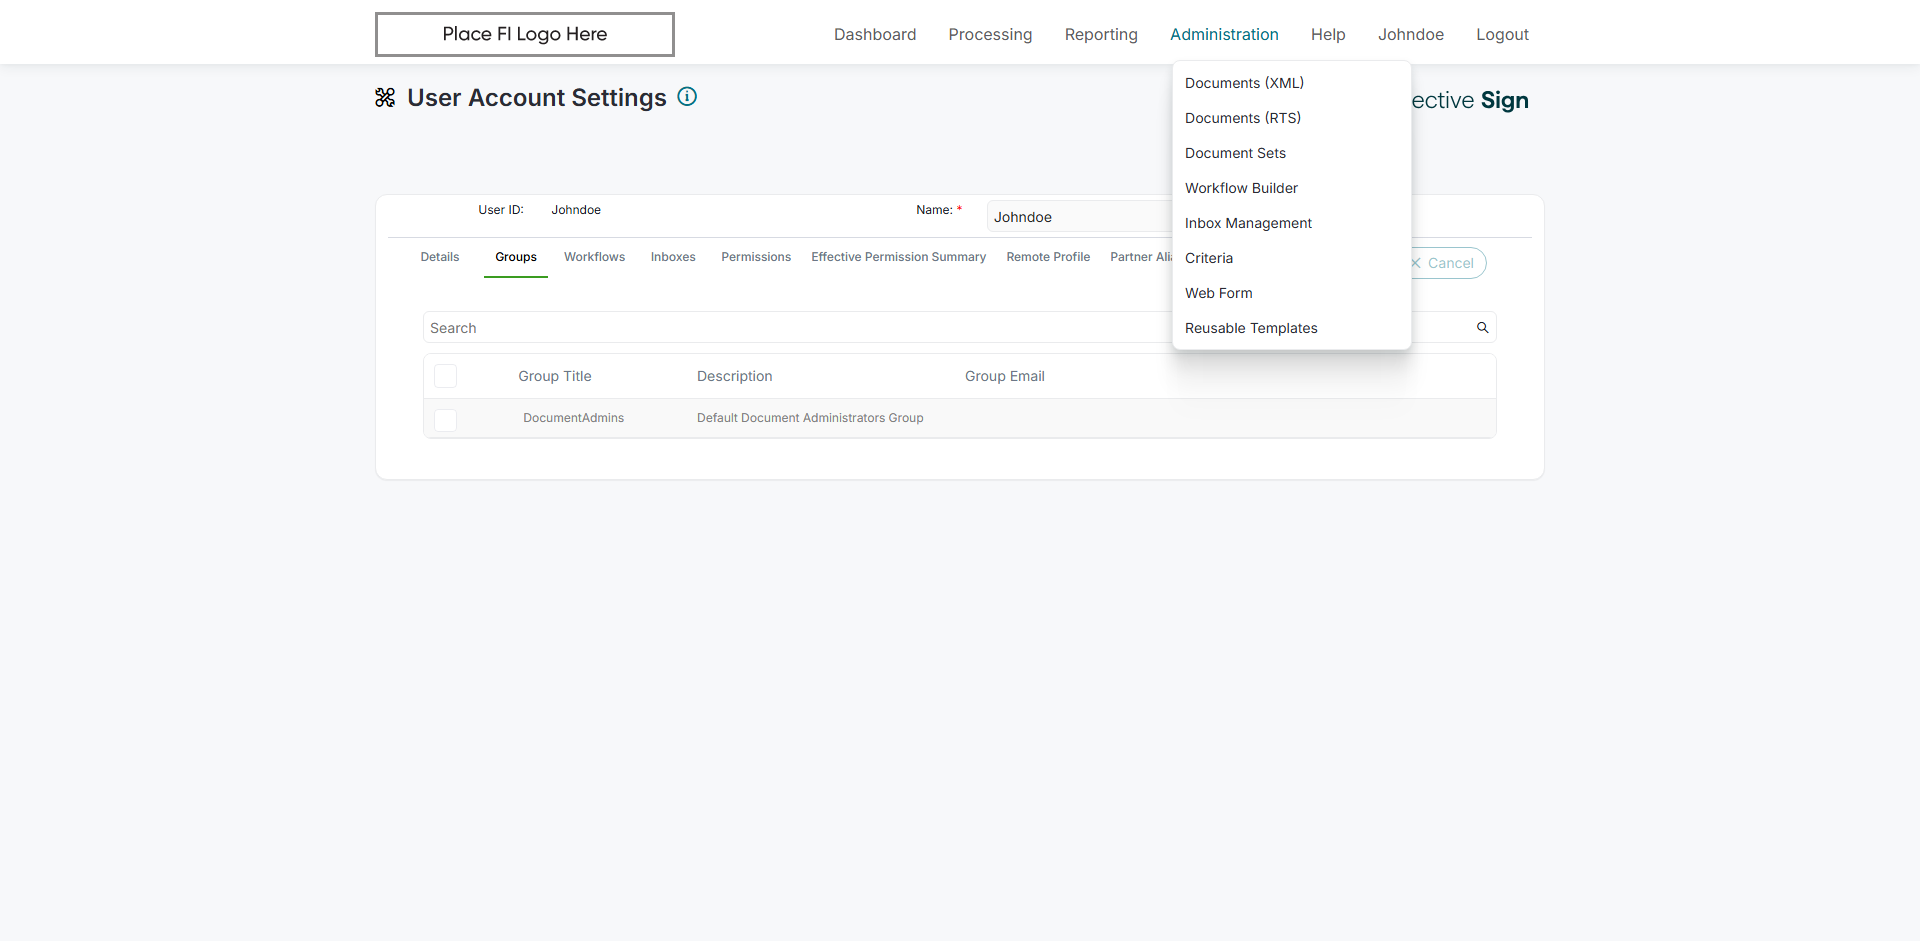Click the search magnifier icon
The width and height of the screenshot is (1920, 941).
[x=1482, y=328]
